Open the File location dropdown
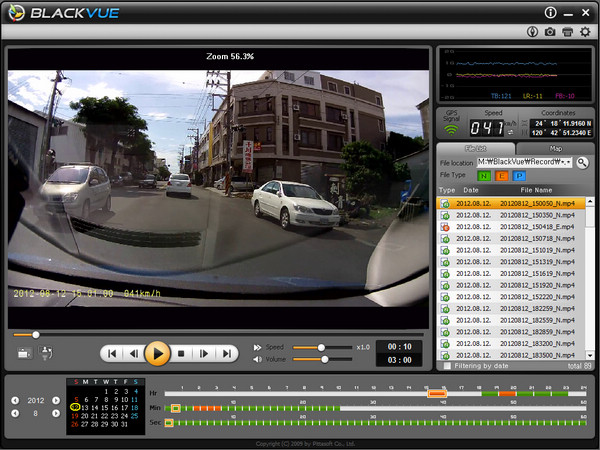The image size is (600, 450). point(567,162)
